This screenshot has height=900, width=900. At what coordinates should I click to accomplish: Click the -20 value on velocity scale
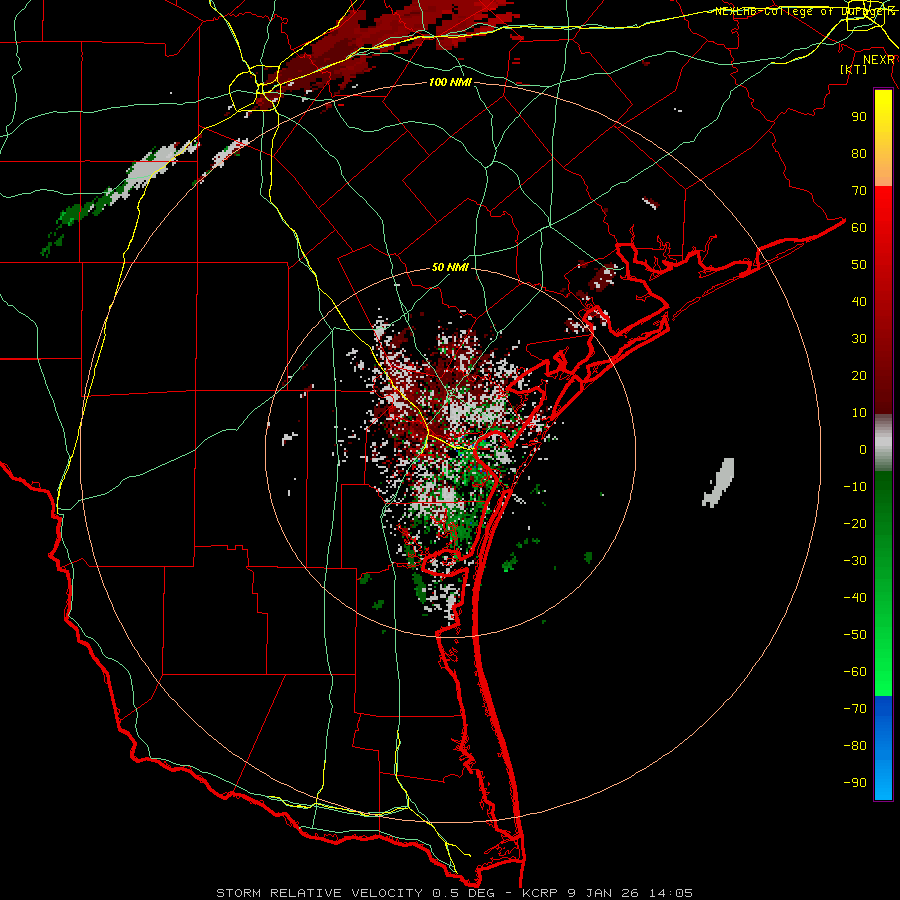855,523
